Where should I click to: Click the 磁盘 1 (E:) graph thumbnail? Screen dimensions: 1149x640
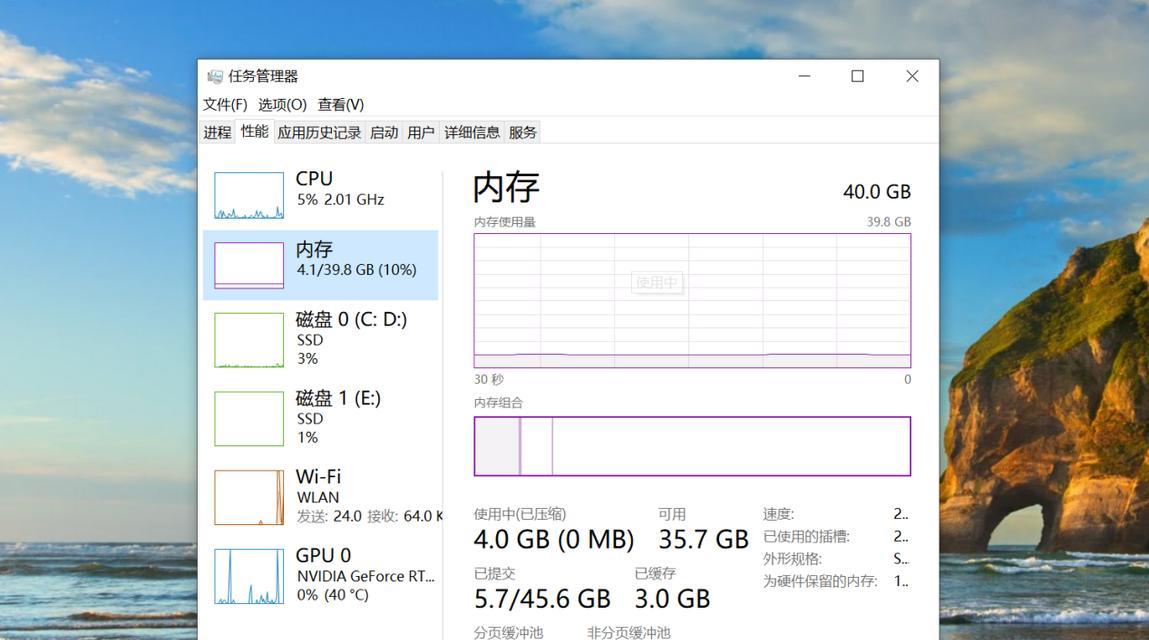(x=249, y=419)
